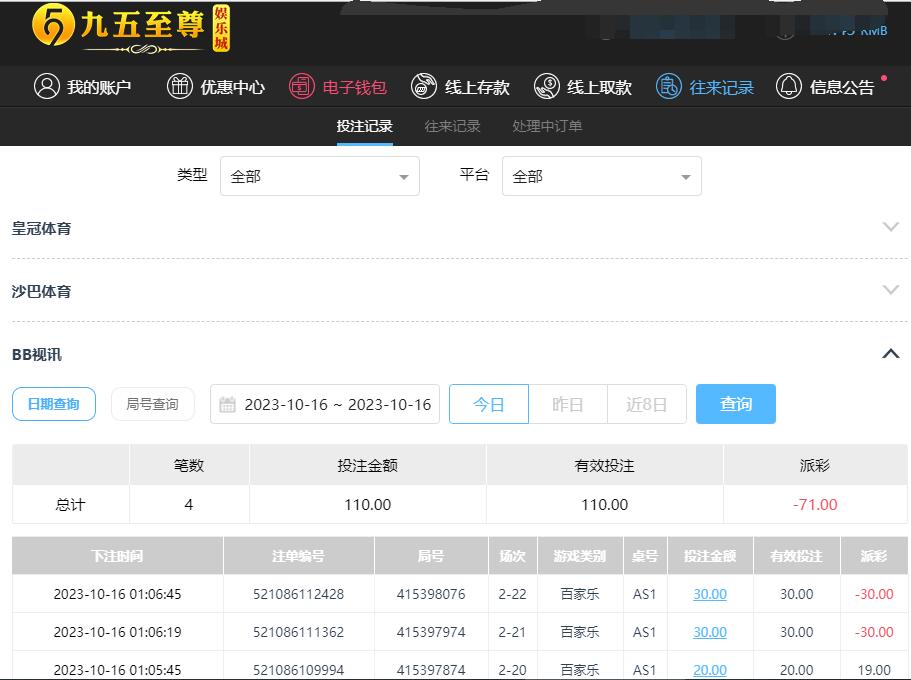Image resolution: width=911 pixels, height=680 pixels.
Task: Open the 类型 dropdown menu
Action: point(319,176)
